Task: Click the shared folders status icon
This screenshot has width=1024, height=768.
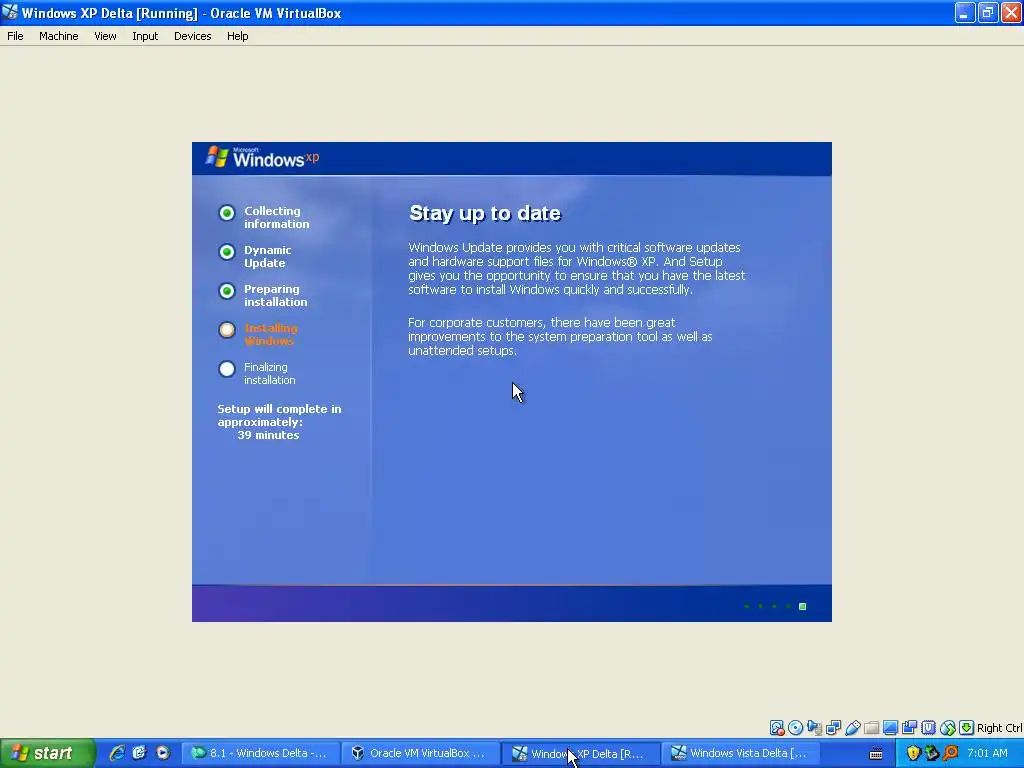Action: (871, 728)
